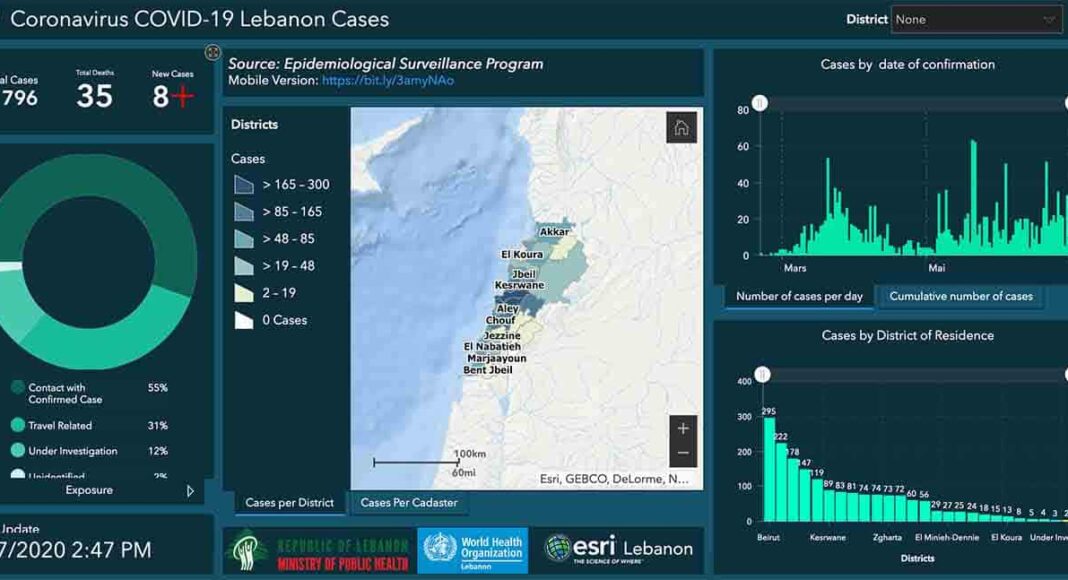The image size is (1068, 580).
Task: Click the World Health Organization logo
Action: pyautogui.click(x=472, y=550)
